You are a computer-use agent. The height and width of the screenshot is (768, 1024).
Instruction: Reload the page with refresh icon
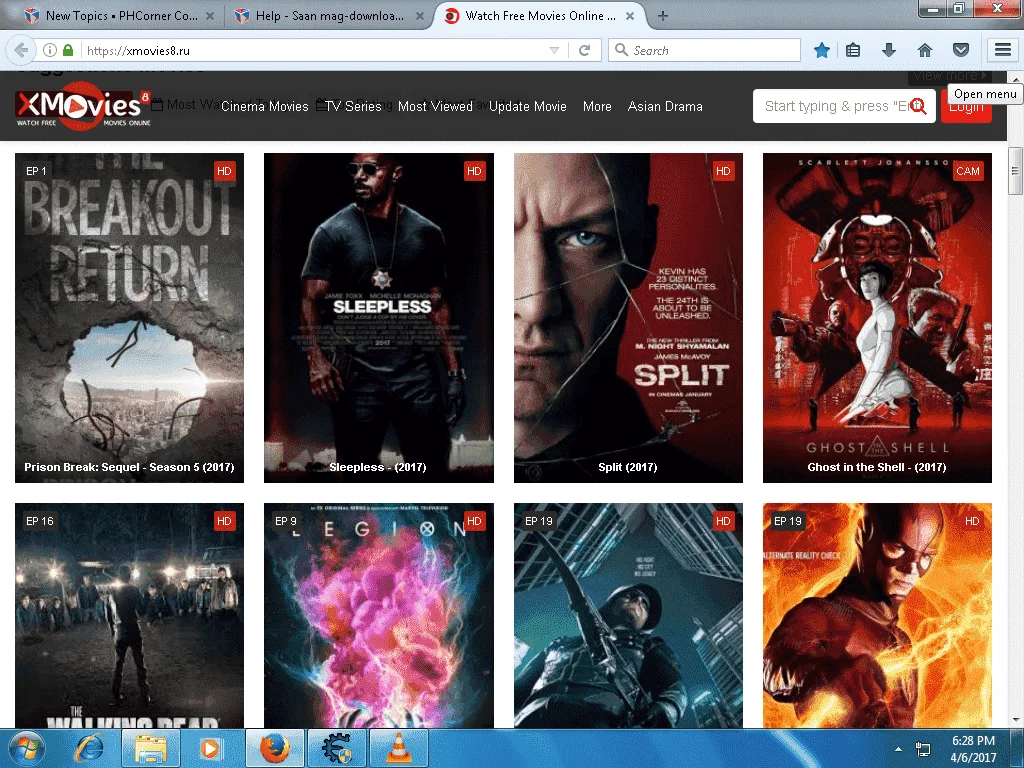584,50
